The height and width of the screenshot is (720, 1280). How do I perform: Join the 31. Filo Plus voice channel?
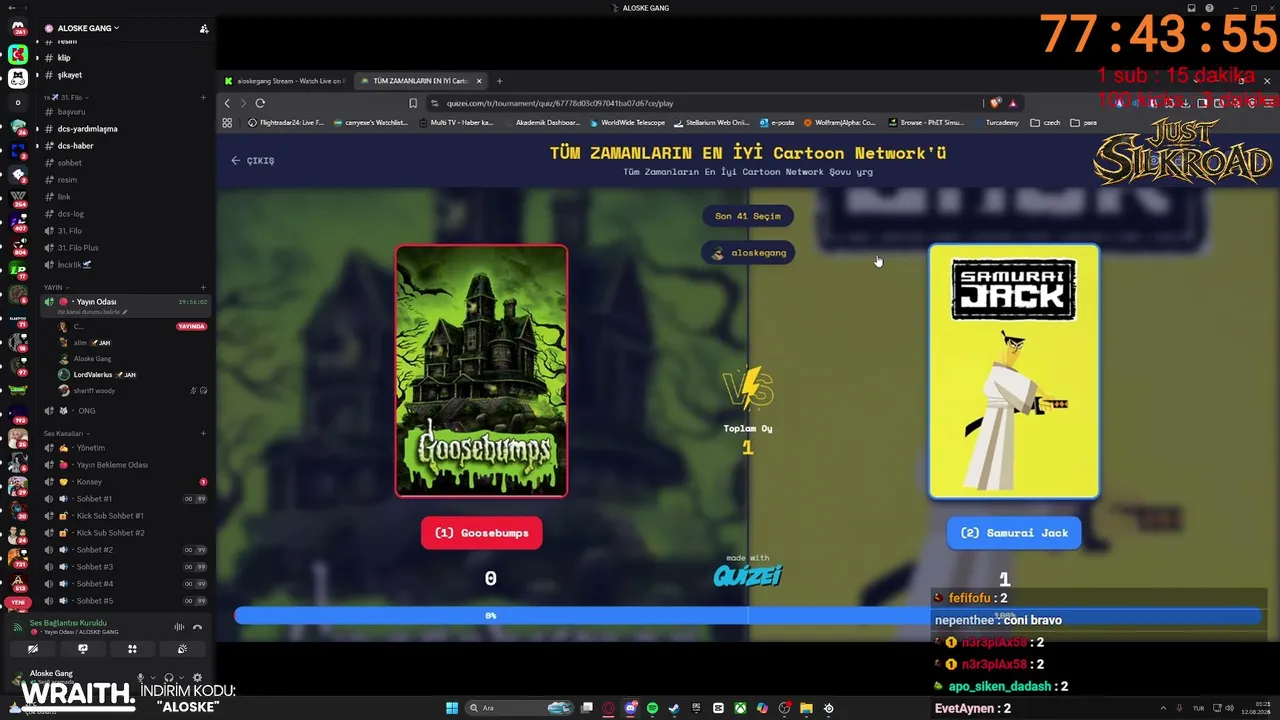point(124,248)
